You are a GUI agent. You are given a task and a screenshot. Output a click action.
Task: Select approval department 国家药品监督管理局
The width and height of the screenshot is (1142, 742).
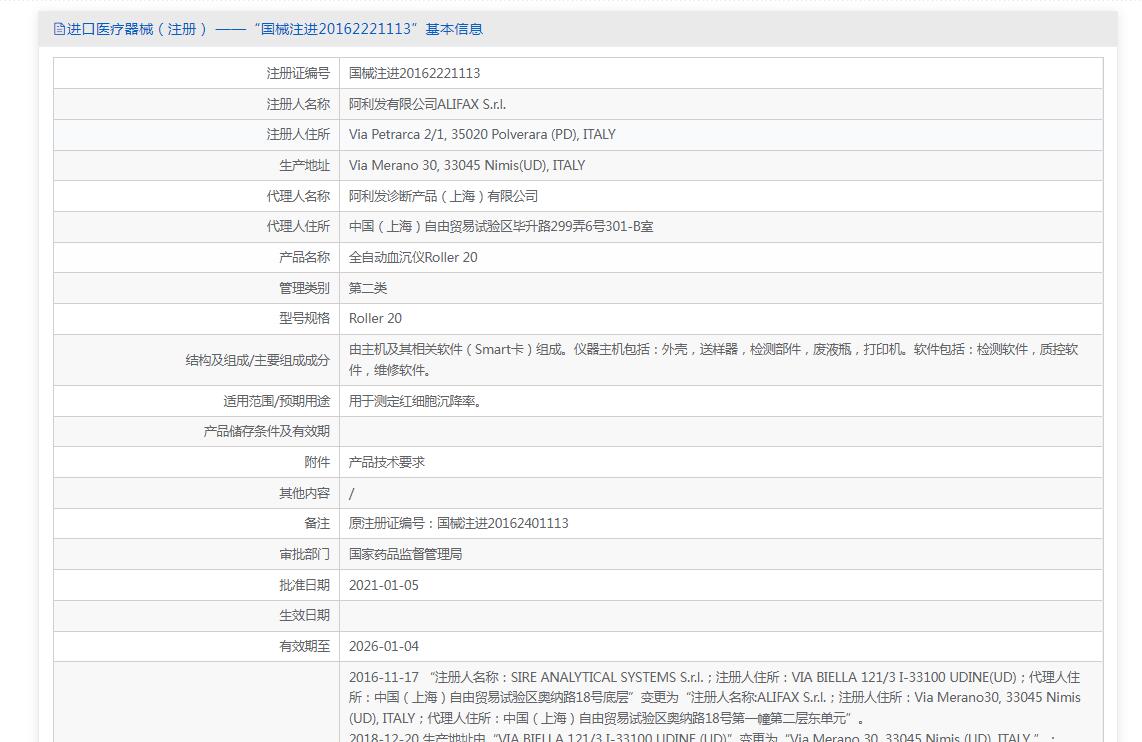coord(406,554)
